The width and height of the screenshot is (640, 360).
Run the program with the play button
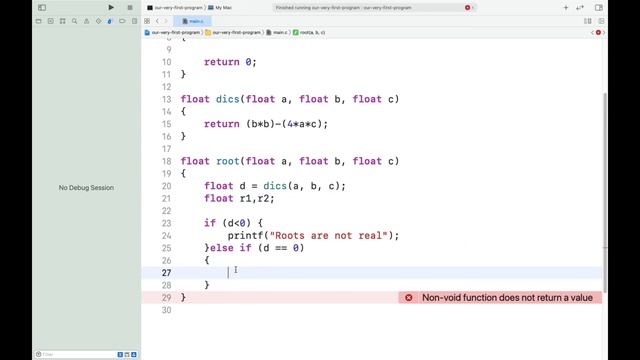pos(111,7)
